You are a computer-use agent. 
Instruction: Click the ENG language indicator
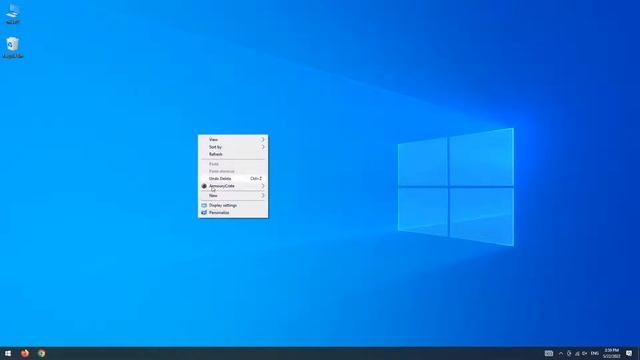[595, 353]
